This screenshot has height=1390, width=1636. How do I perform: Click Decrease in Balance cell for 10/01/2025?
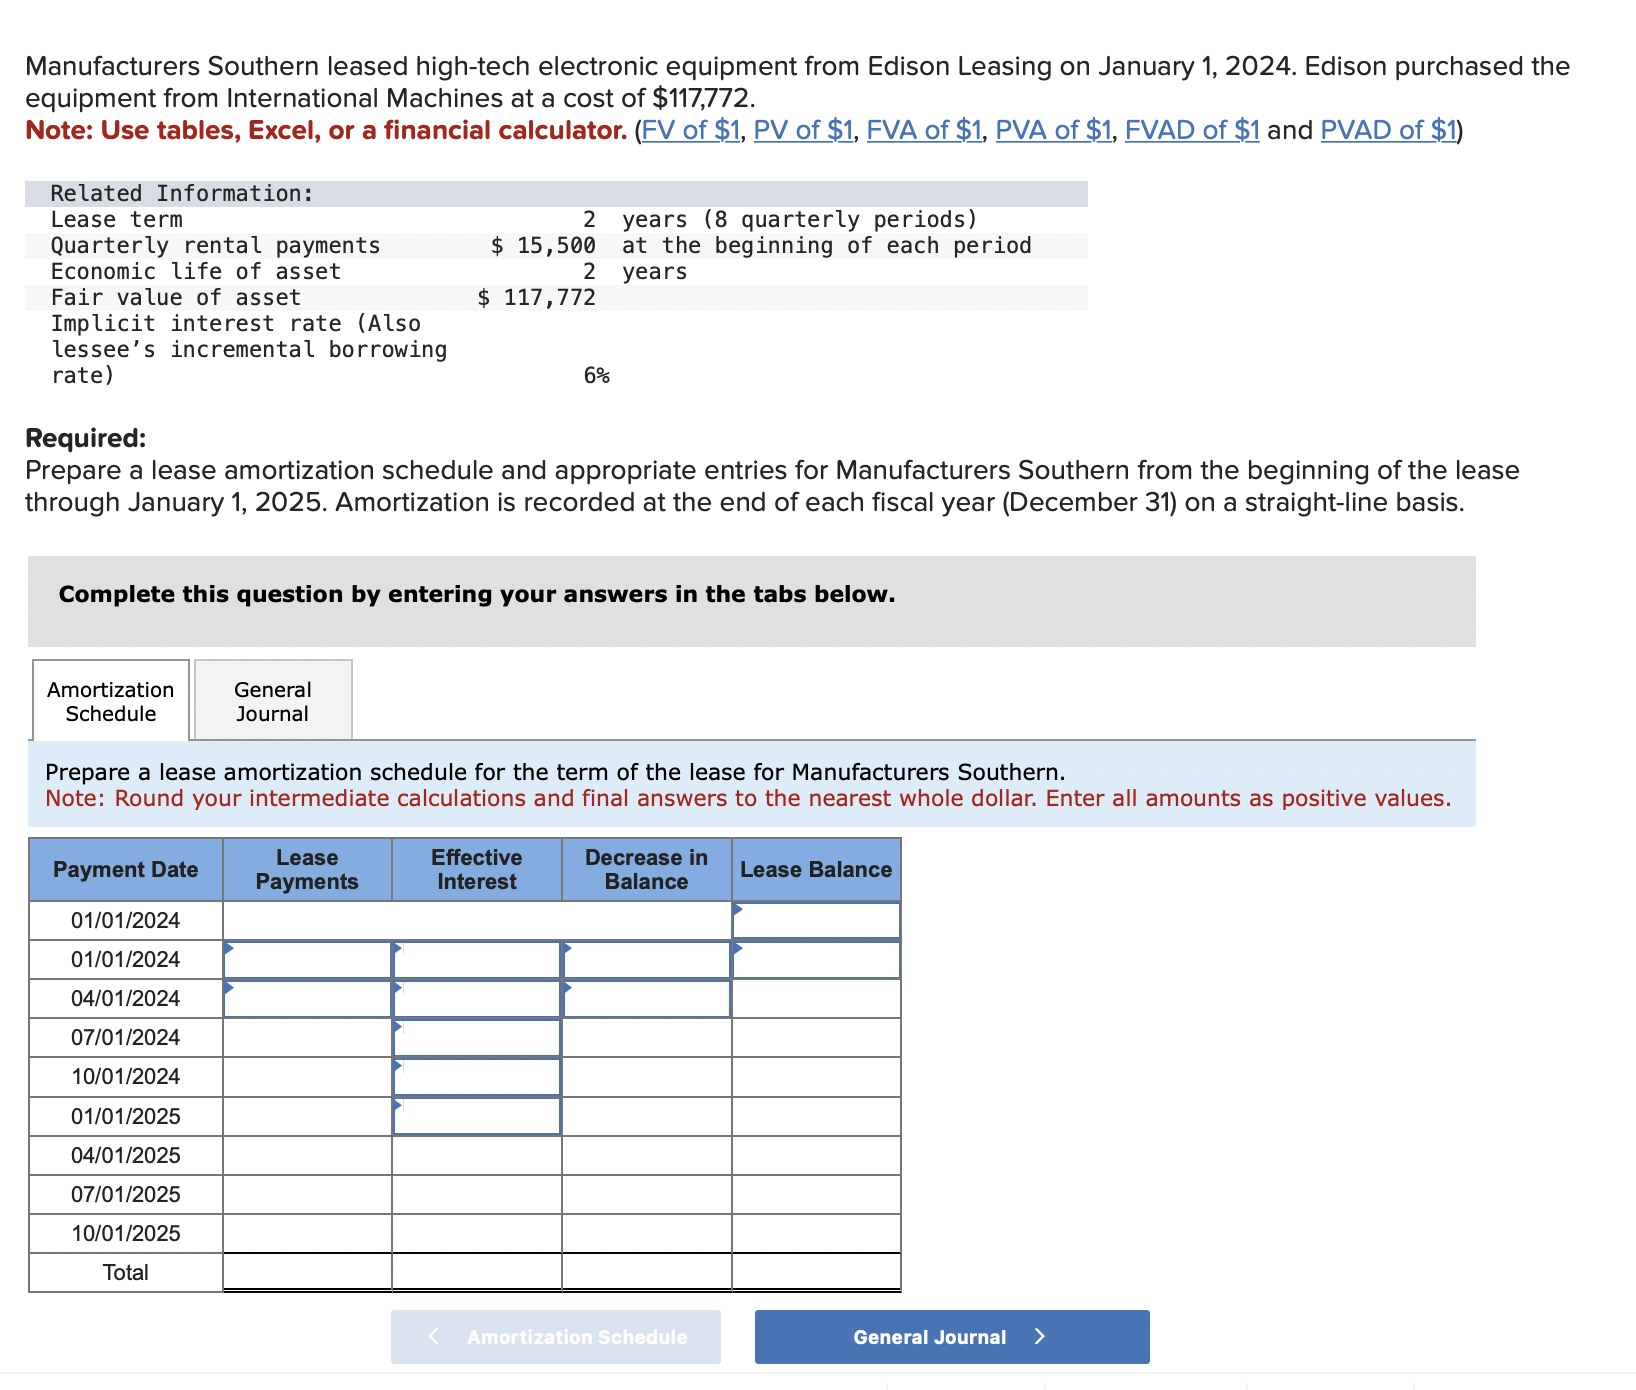[647, 1234]
